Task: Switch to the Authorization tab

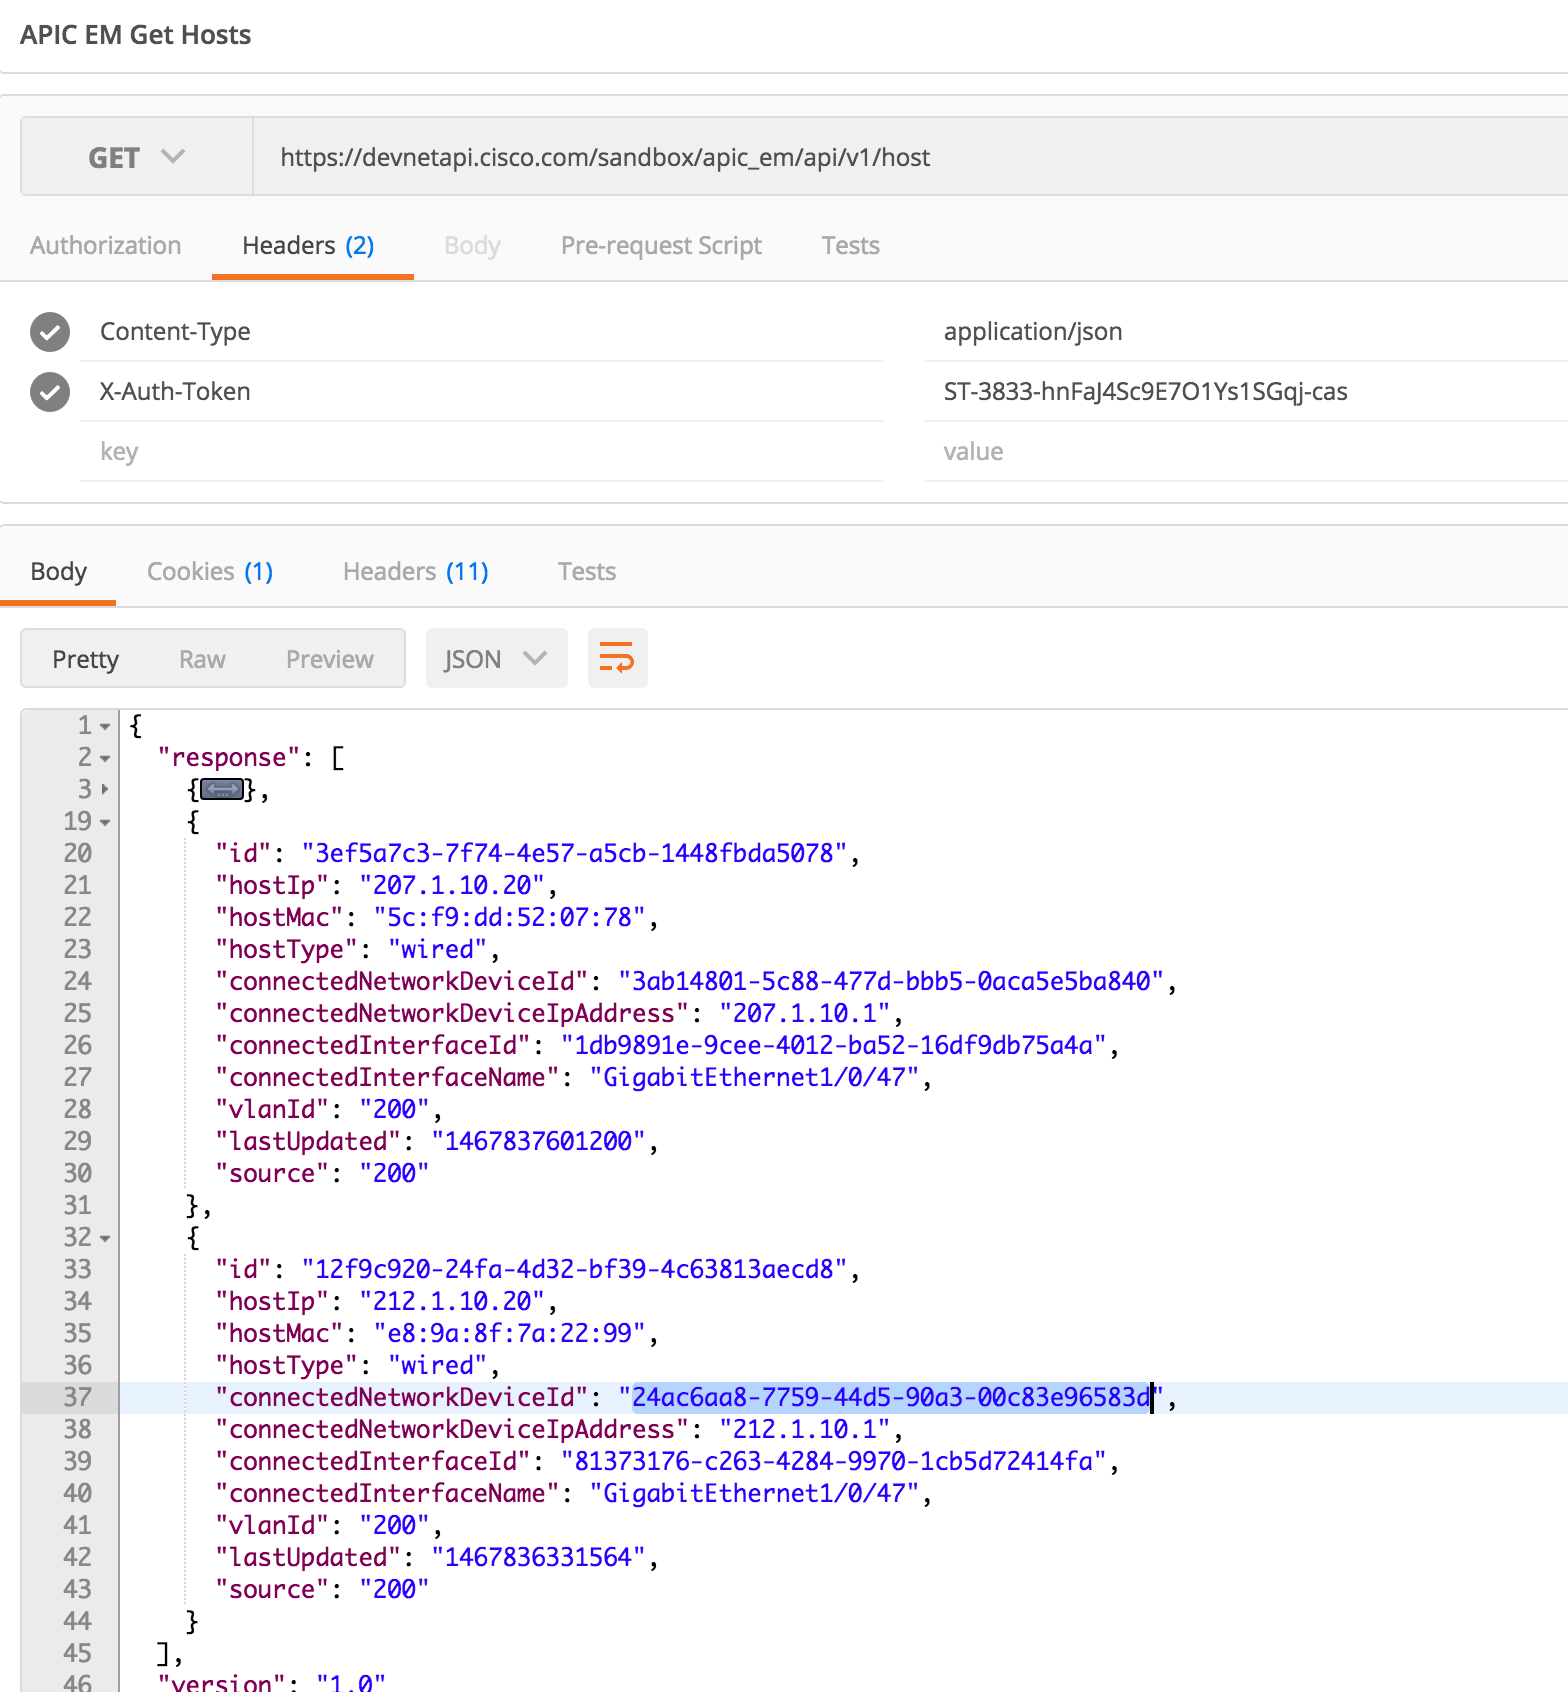Action: click(x=106, y=245)
